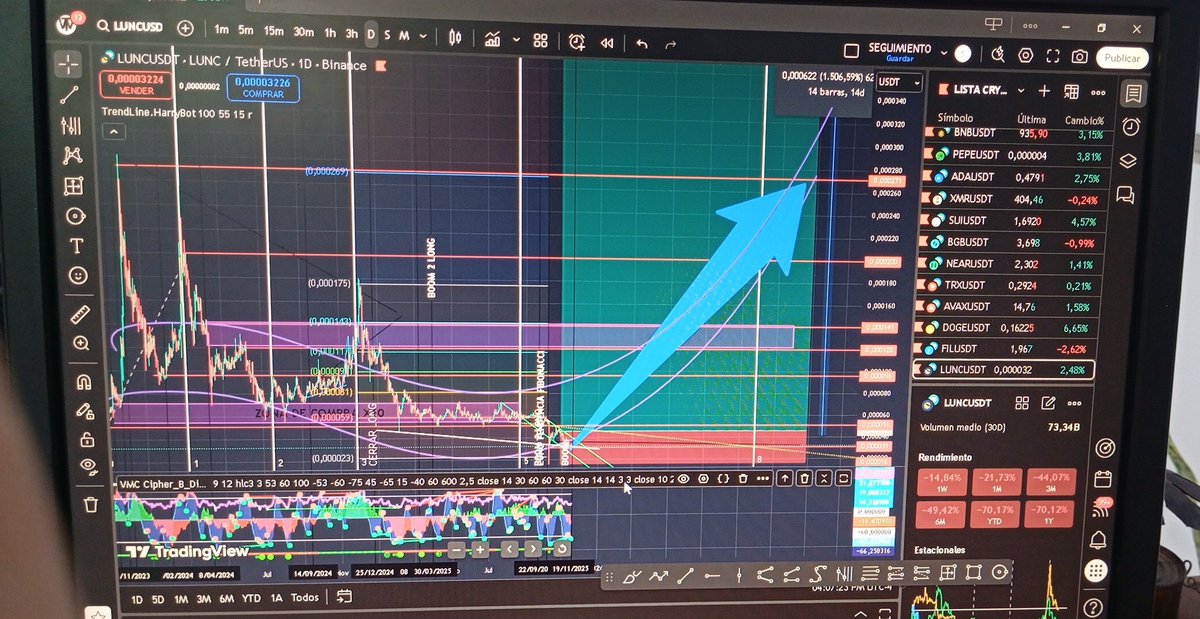Open the watchlist panel in right sidebar
The image size is (1200, 619).
(1132, 93)
